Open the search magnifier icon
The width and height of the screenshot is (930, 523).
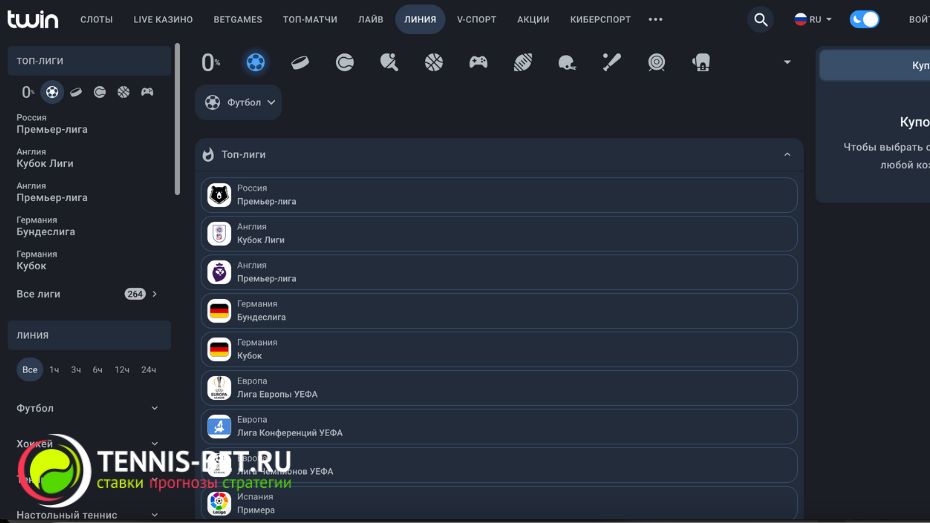[760, 20]
